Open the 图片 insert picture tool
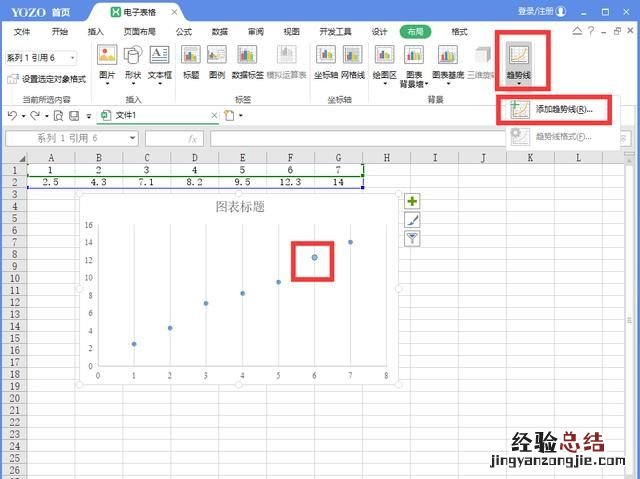The image size is (640, 479). pos(107,65)
